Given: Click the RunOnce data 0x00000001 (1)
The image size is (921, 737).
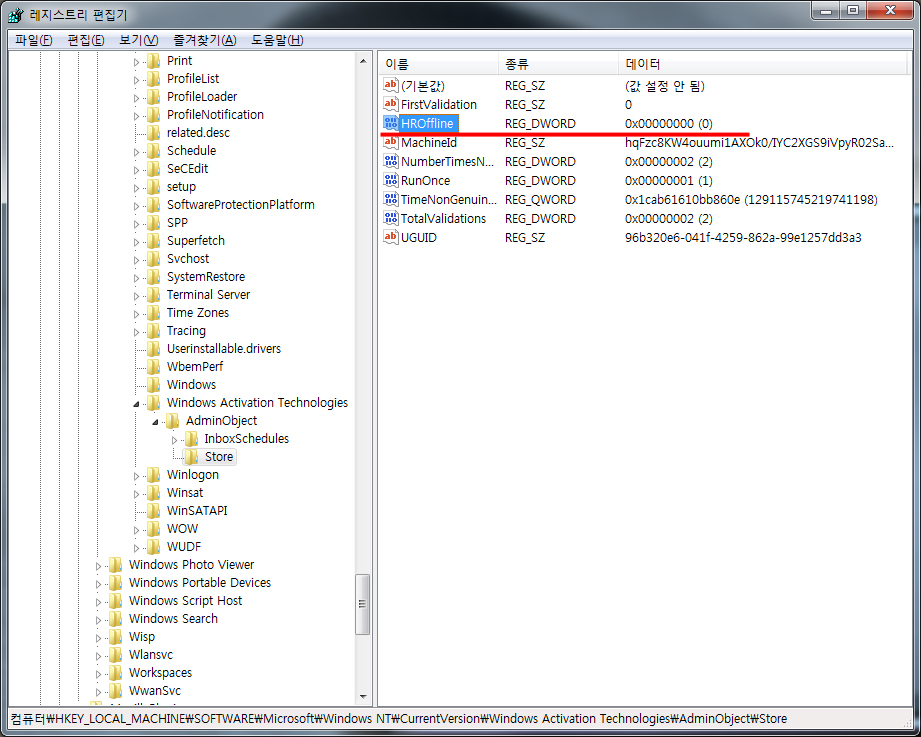Looking at the screenshot, I should (x=668, y=181).
